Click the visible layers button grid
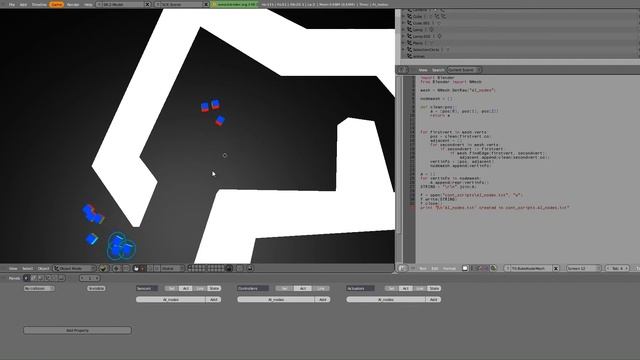The height and width of the screenshot is (360, 640). (x=206, y=269)
